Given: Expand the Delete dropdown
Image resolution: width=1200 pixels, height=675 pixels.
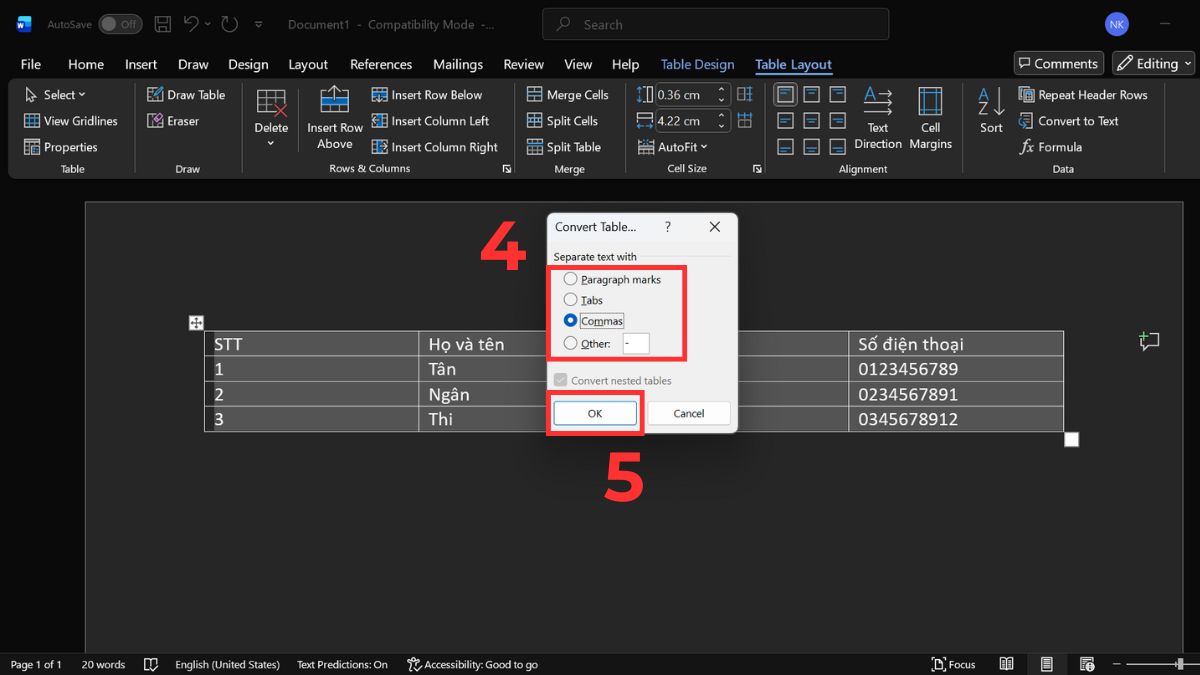Looking at the screenshot, I should 271,143.
